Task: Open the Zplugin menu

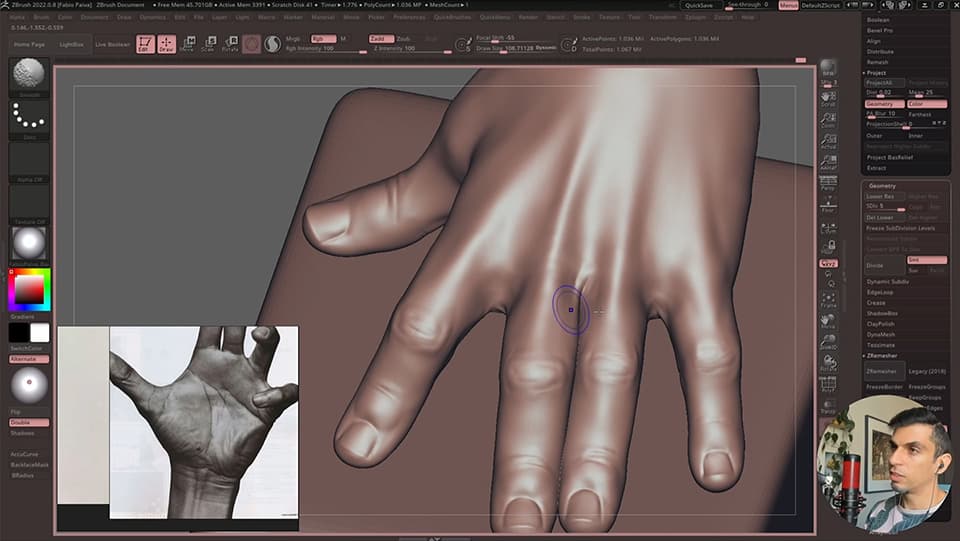Action: (695, 17)
